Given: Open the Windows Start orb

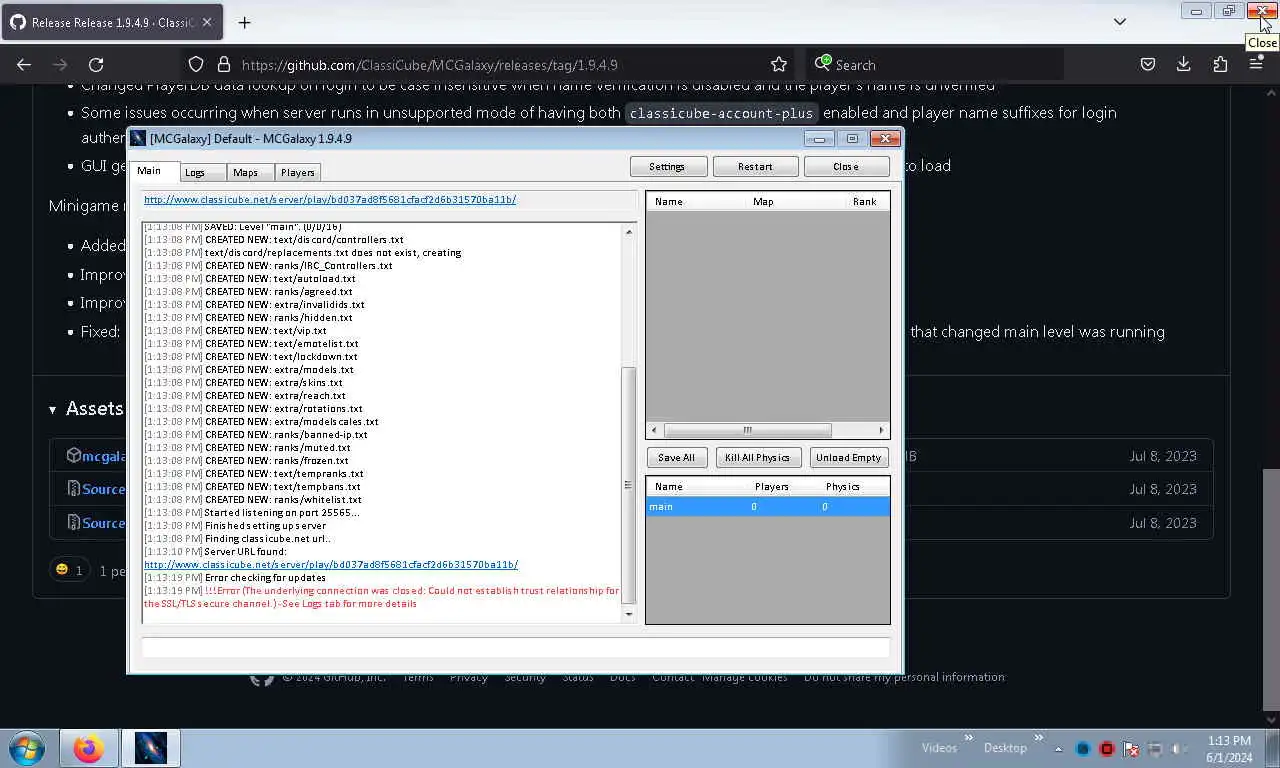Looking at the screenshot, I should (x=27, y=748).
